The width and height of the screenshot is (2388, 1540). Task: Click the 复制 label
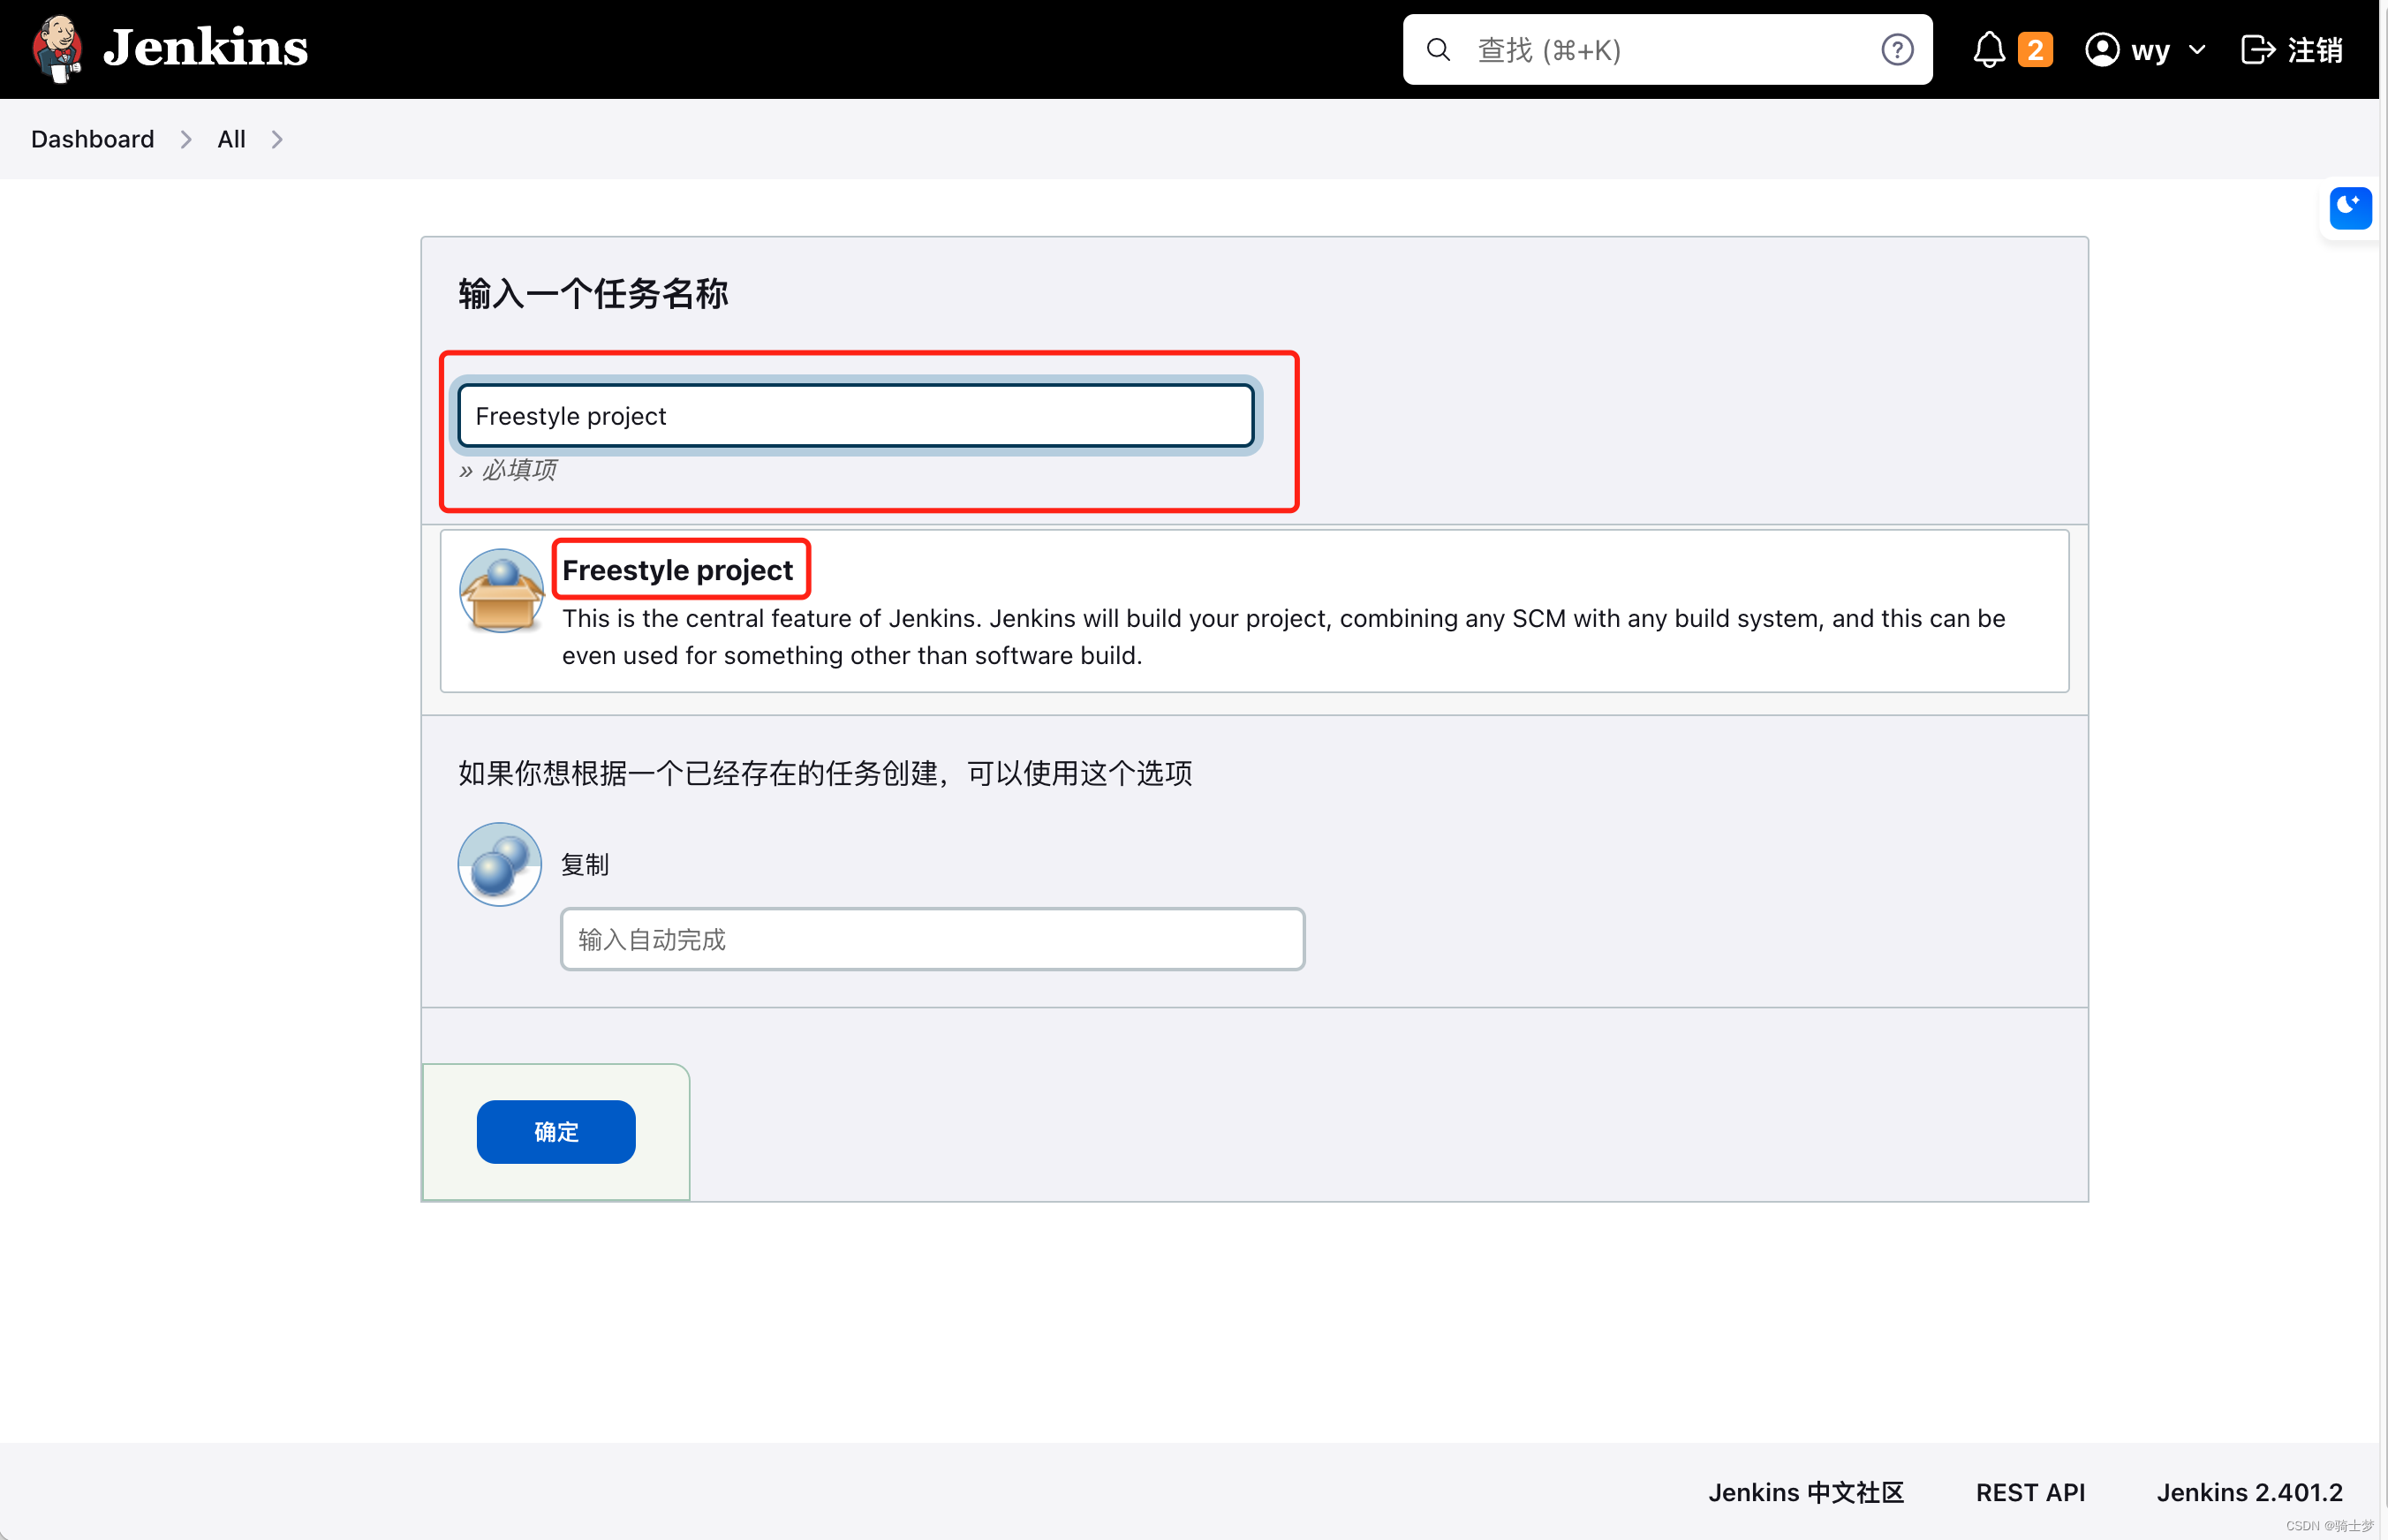pos(585,864)
